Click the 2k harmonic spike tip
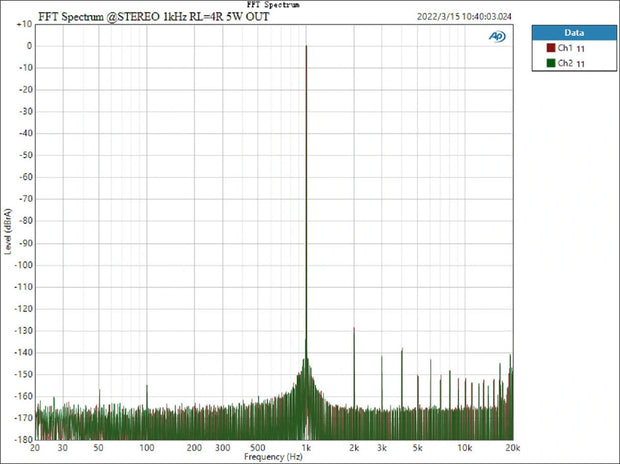620x464 pixels. [354, 328]
